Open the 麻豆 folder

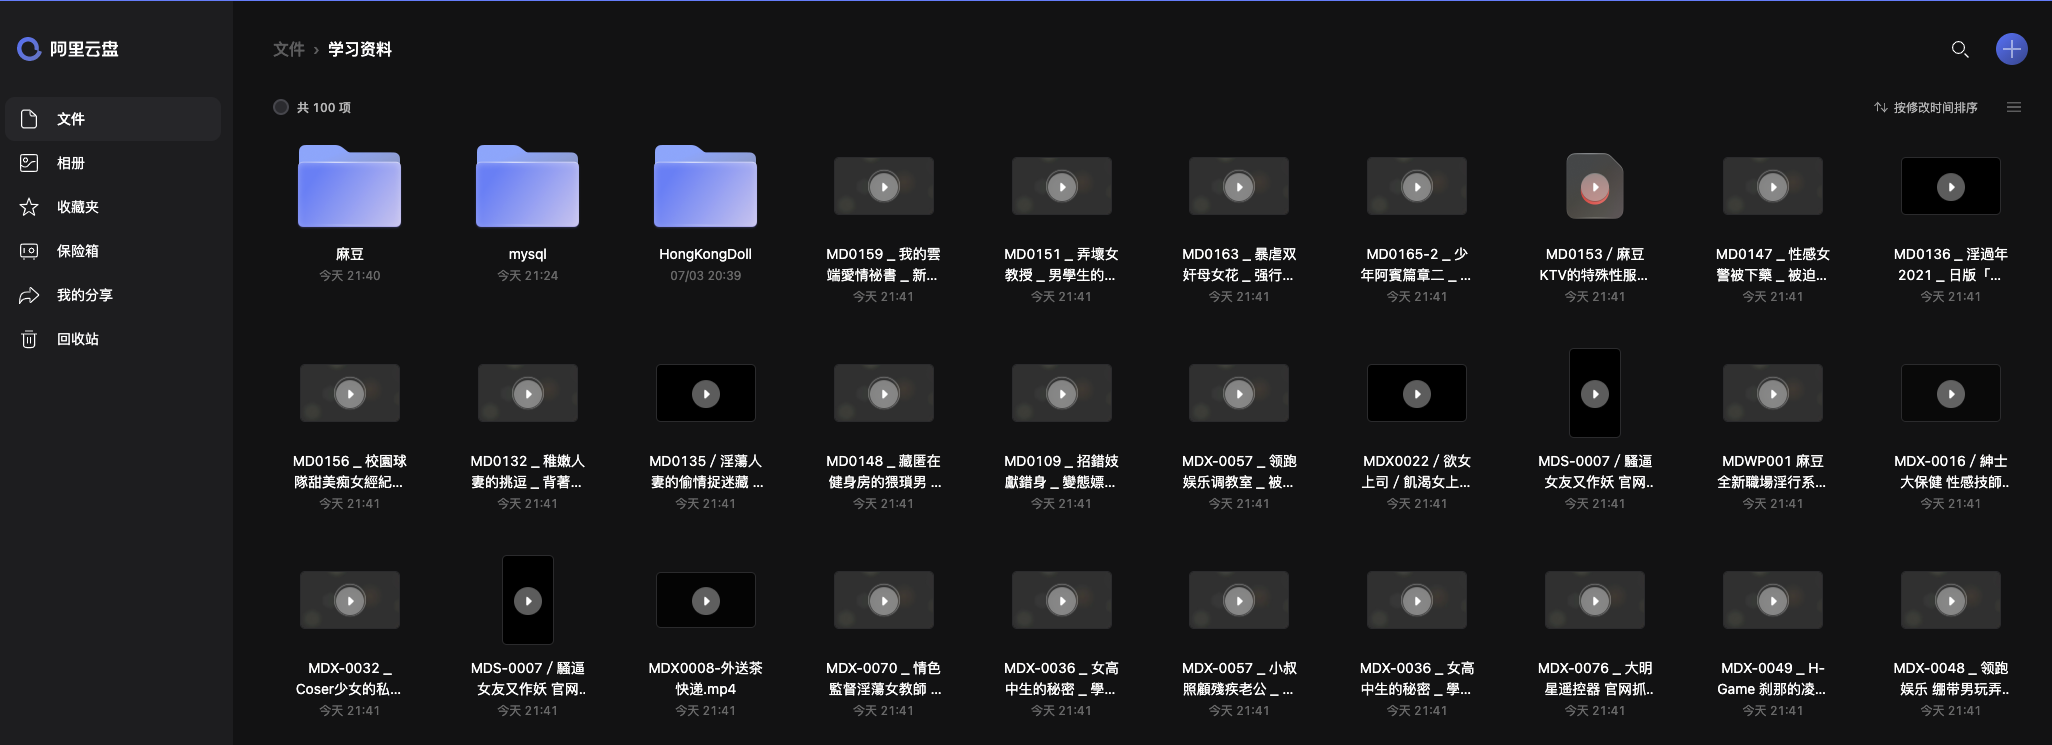coord(350,186)
